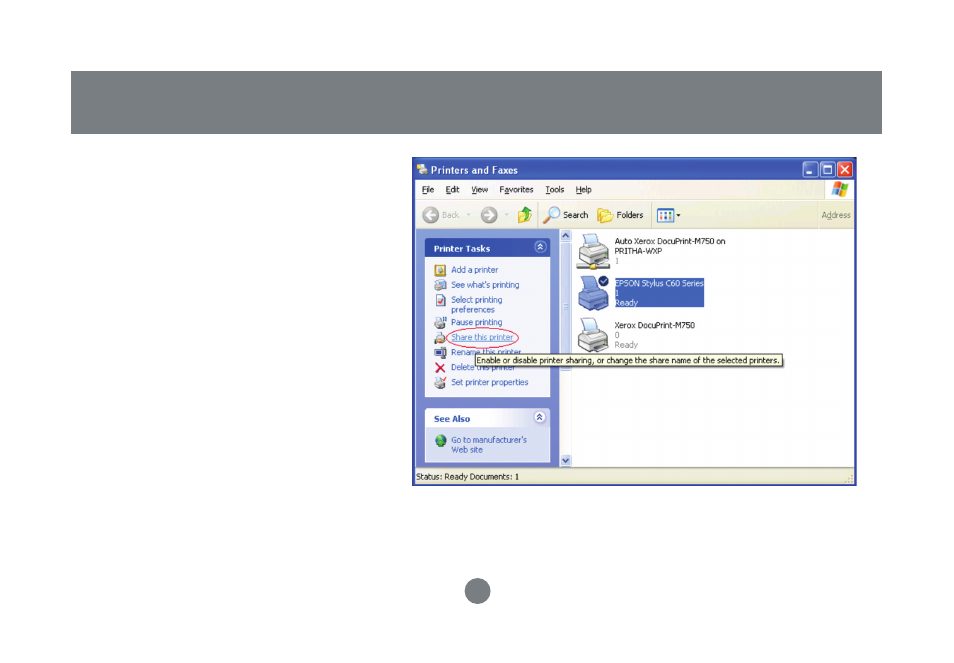Click the sidebar scroll down arrow
Image resolution: width=954 pixels, height=663 pixels.
coord(566,460)
